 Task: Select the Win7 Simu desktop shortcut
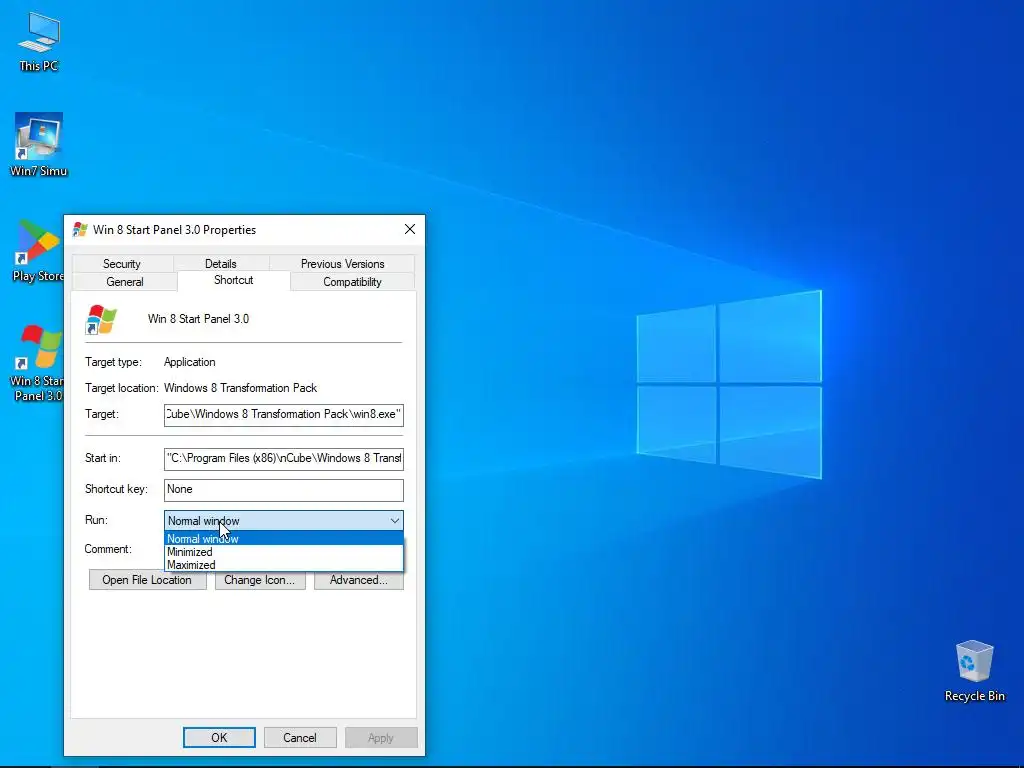click(39, 144)
